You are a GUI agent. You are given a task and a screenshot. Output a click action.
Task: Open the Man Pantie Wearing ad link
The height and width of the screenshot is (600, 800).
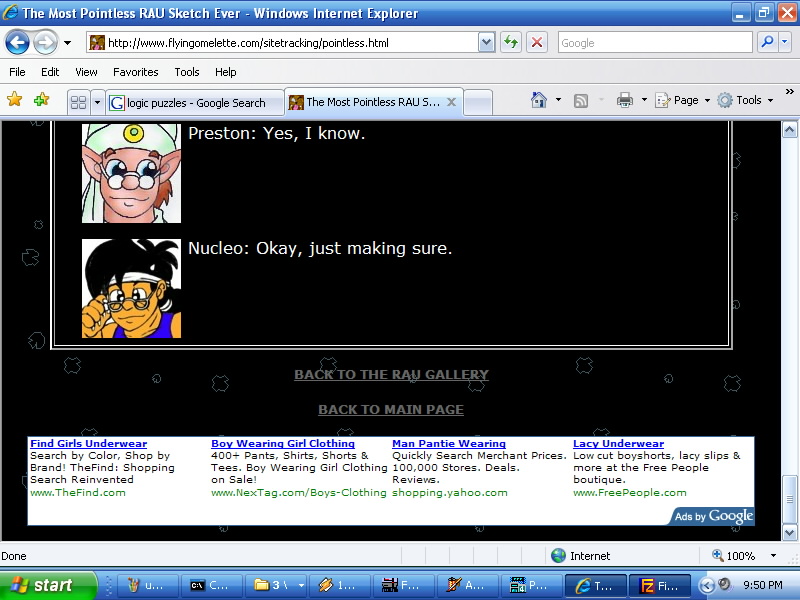(449, 443)
